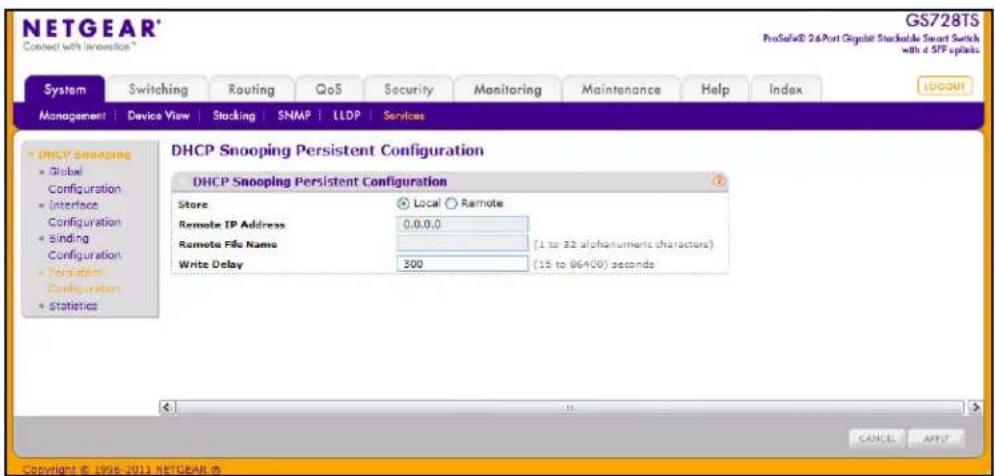Viewport: 995px width, 476px height.
Task: Click the APPLY button
Action: (x=937, y=439)
